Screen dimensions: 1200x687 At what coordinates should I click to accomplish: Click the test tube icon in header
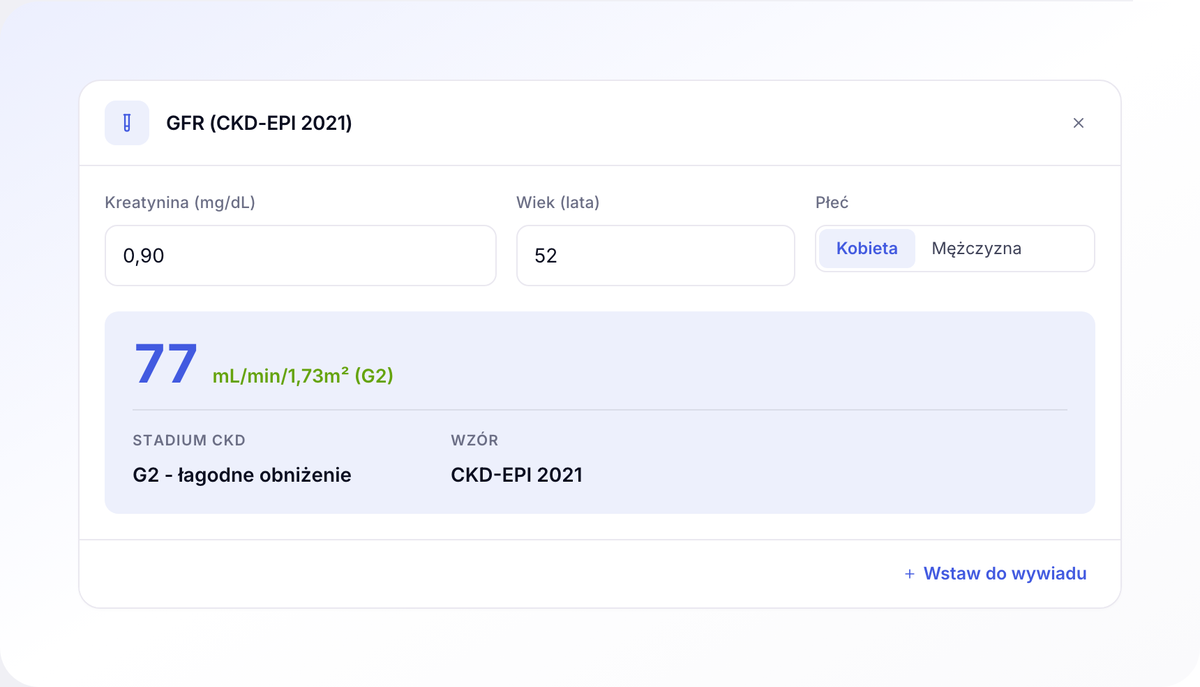click(x=127, y=123)
